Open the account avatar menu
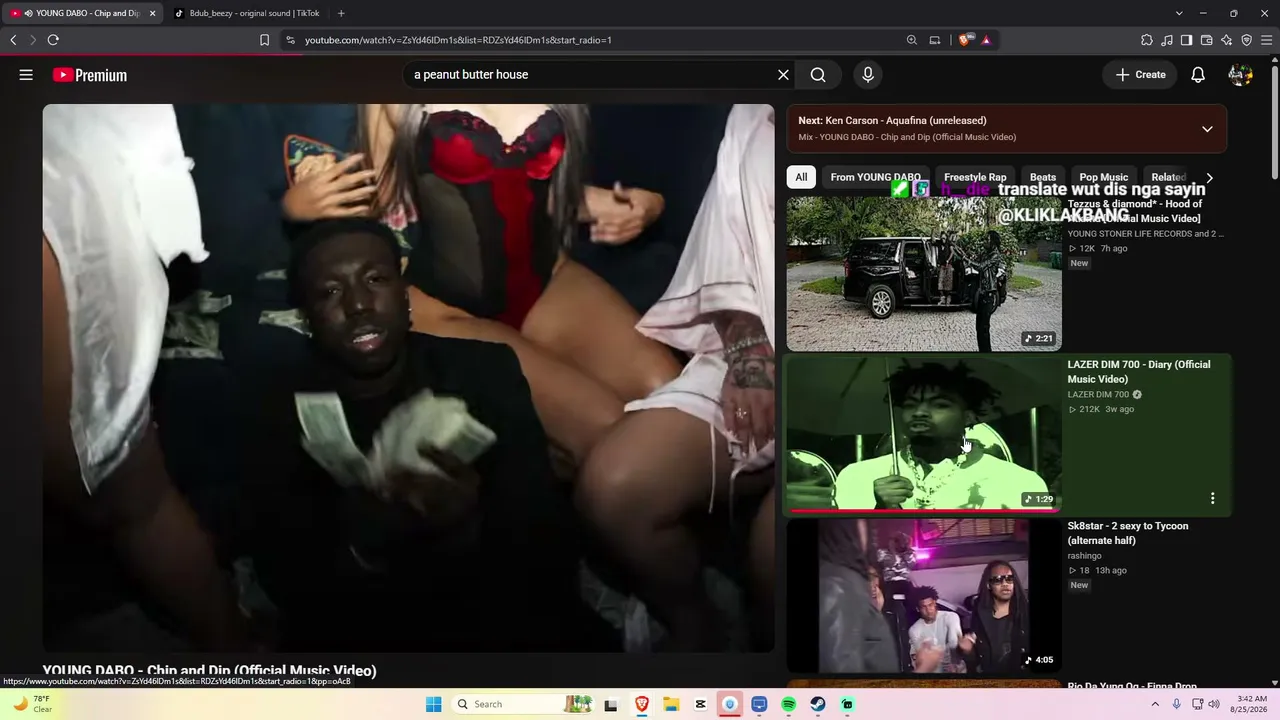 coord(1240,75)
